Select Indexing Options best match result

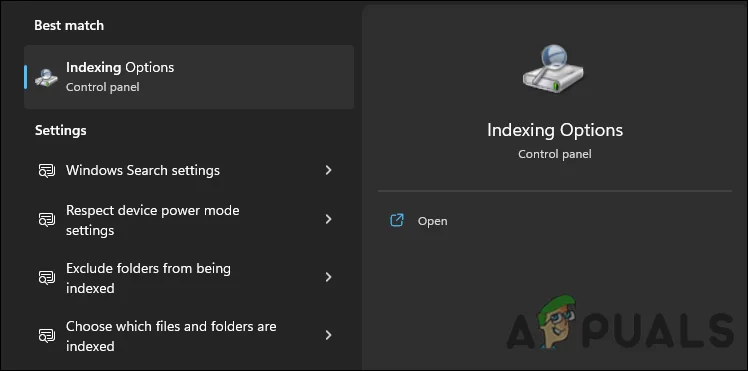189,77
